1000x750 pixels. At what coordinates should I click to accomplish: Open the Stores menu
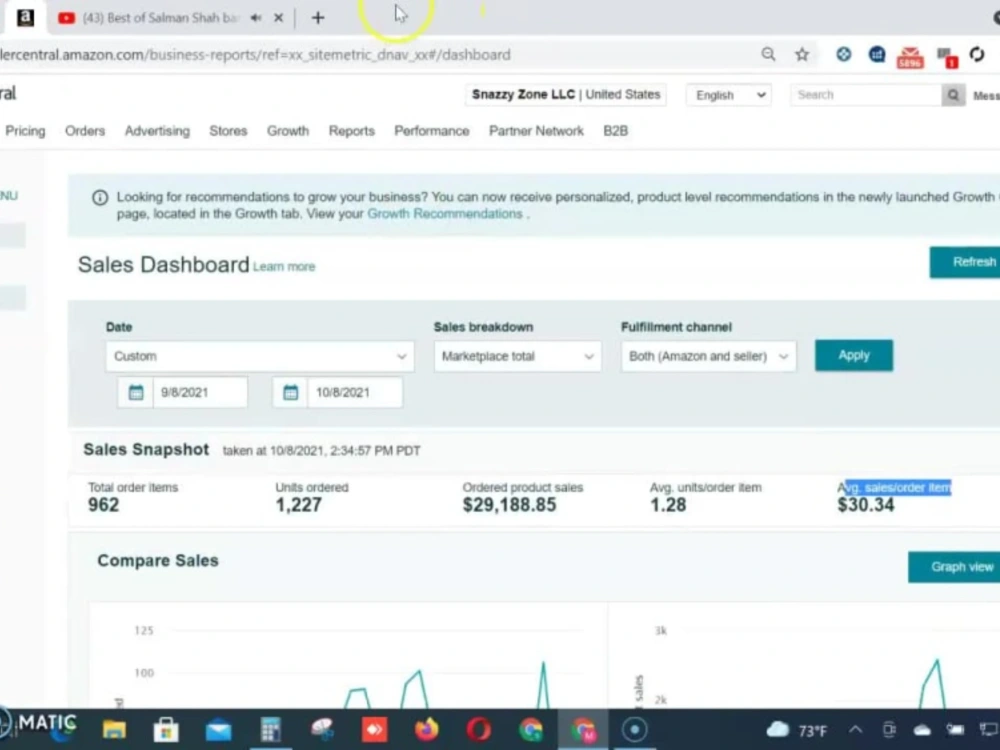(x=228, y=131)
